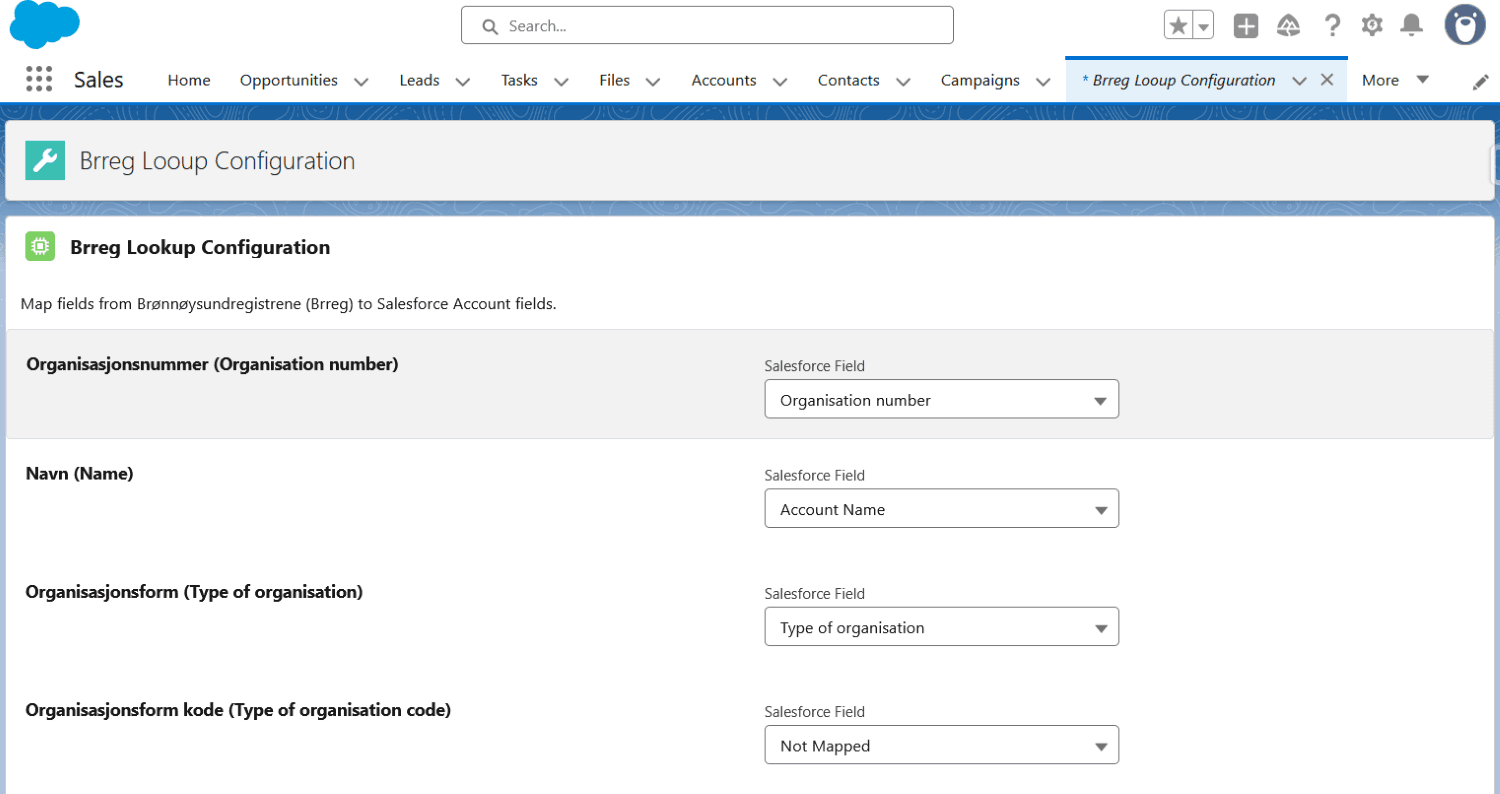Open the Type of organisation field dropdown
This screenshot has width=1500, height=794.
coord(942,628)
